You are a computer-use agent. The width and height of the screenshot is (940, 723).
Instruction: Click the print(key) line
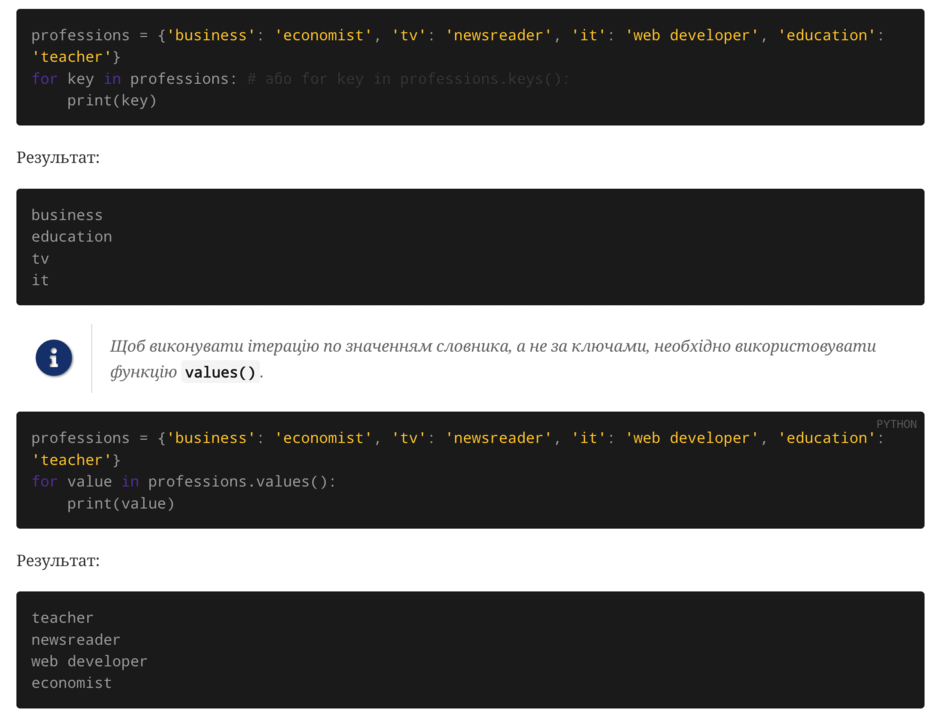[x=112, y=100]
